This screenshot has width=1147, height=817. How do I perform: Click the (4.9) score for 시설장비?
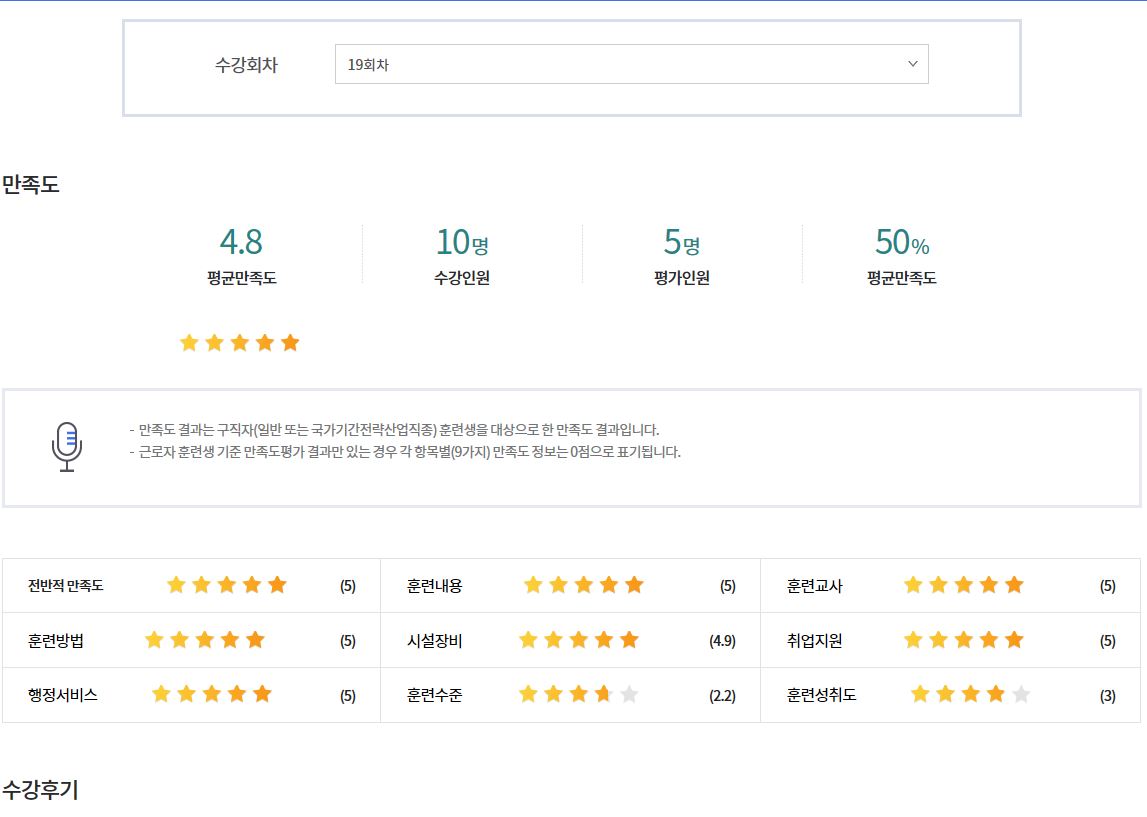[x=722, y=641]
